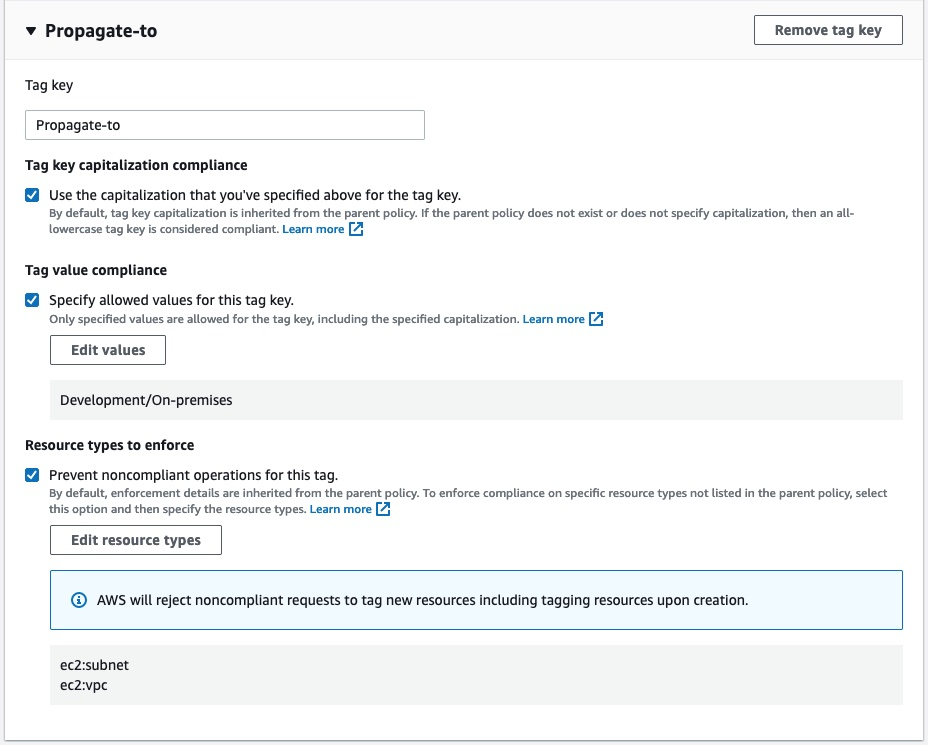Open the Edit resource types dialog

pos(135,540)
